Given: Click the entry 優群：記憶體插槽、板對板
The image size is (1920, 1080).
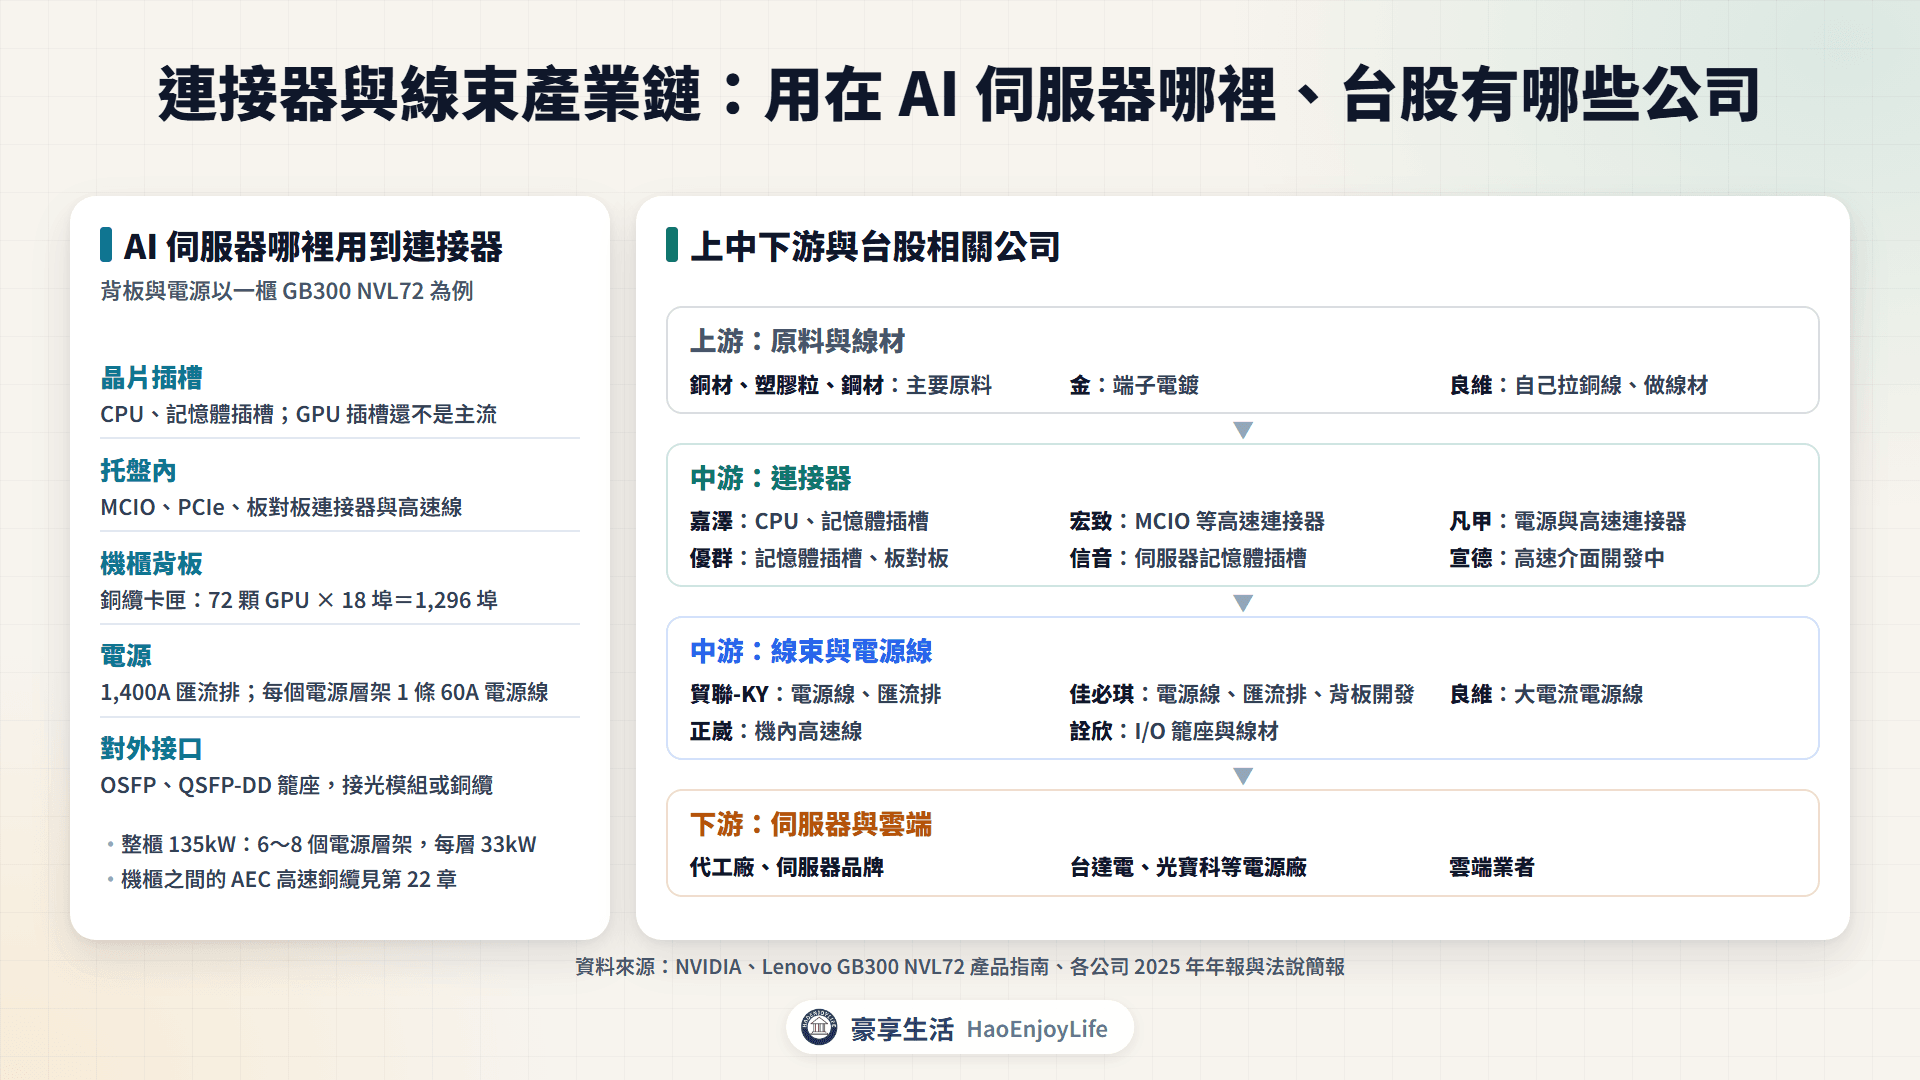Looking at the screenshot, I should (x=819, y=558).
